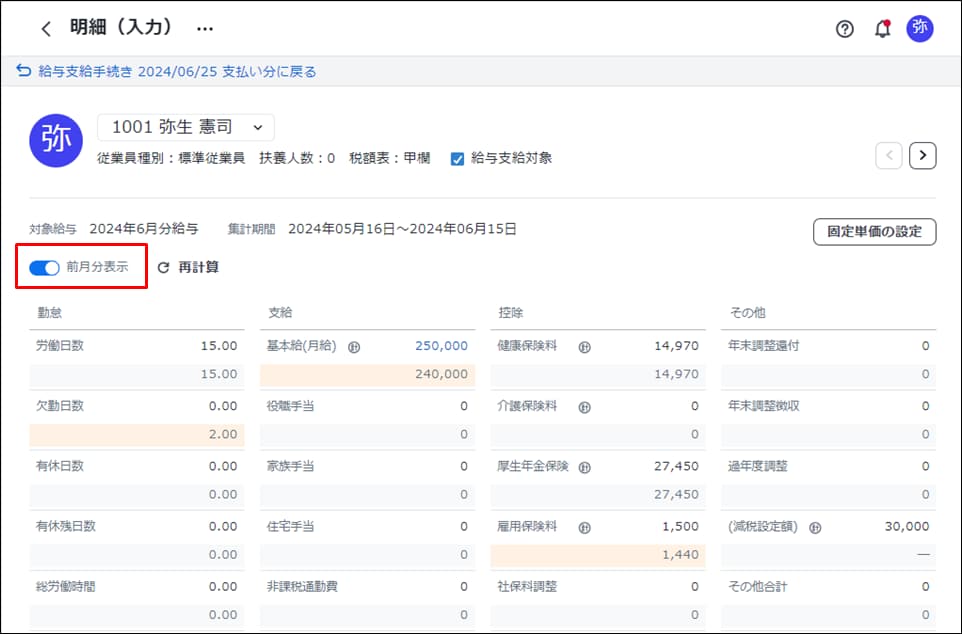Click the 扶養人数：0 text

coord(298,158)
